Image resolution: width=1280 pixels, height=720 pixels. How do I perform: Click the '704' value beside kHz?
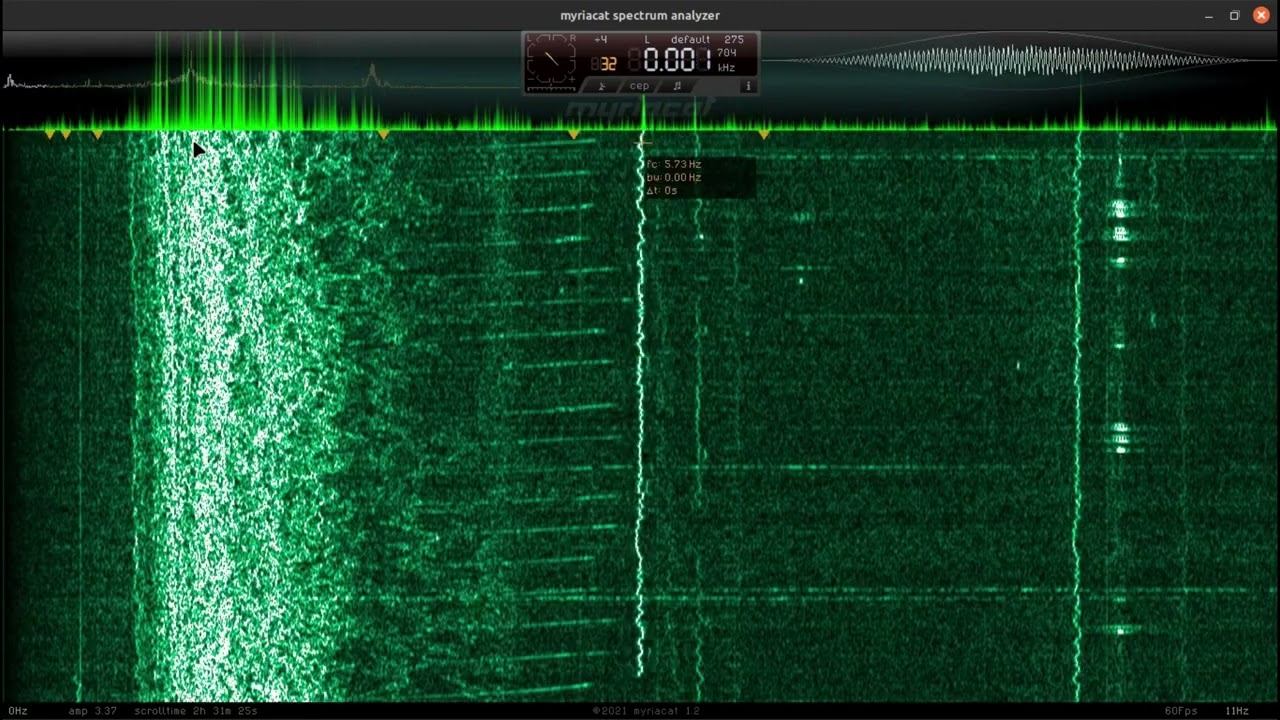point(727,52)
